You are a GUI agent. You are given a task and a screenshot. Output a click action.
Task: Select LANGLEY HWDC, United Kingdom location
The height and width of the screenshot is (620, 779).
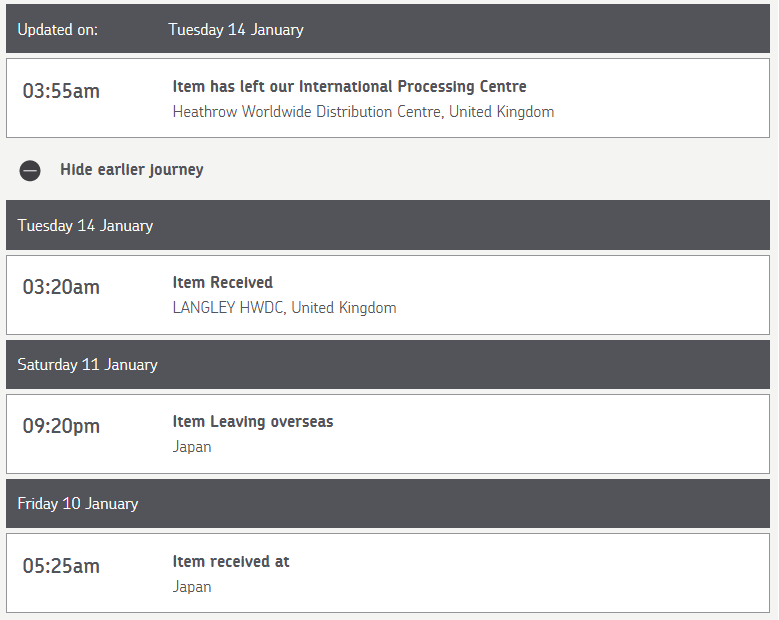284,308
